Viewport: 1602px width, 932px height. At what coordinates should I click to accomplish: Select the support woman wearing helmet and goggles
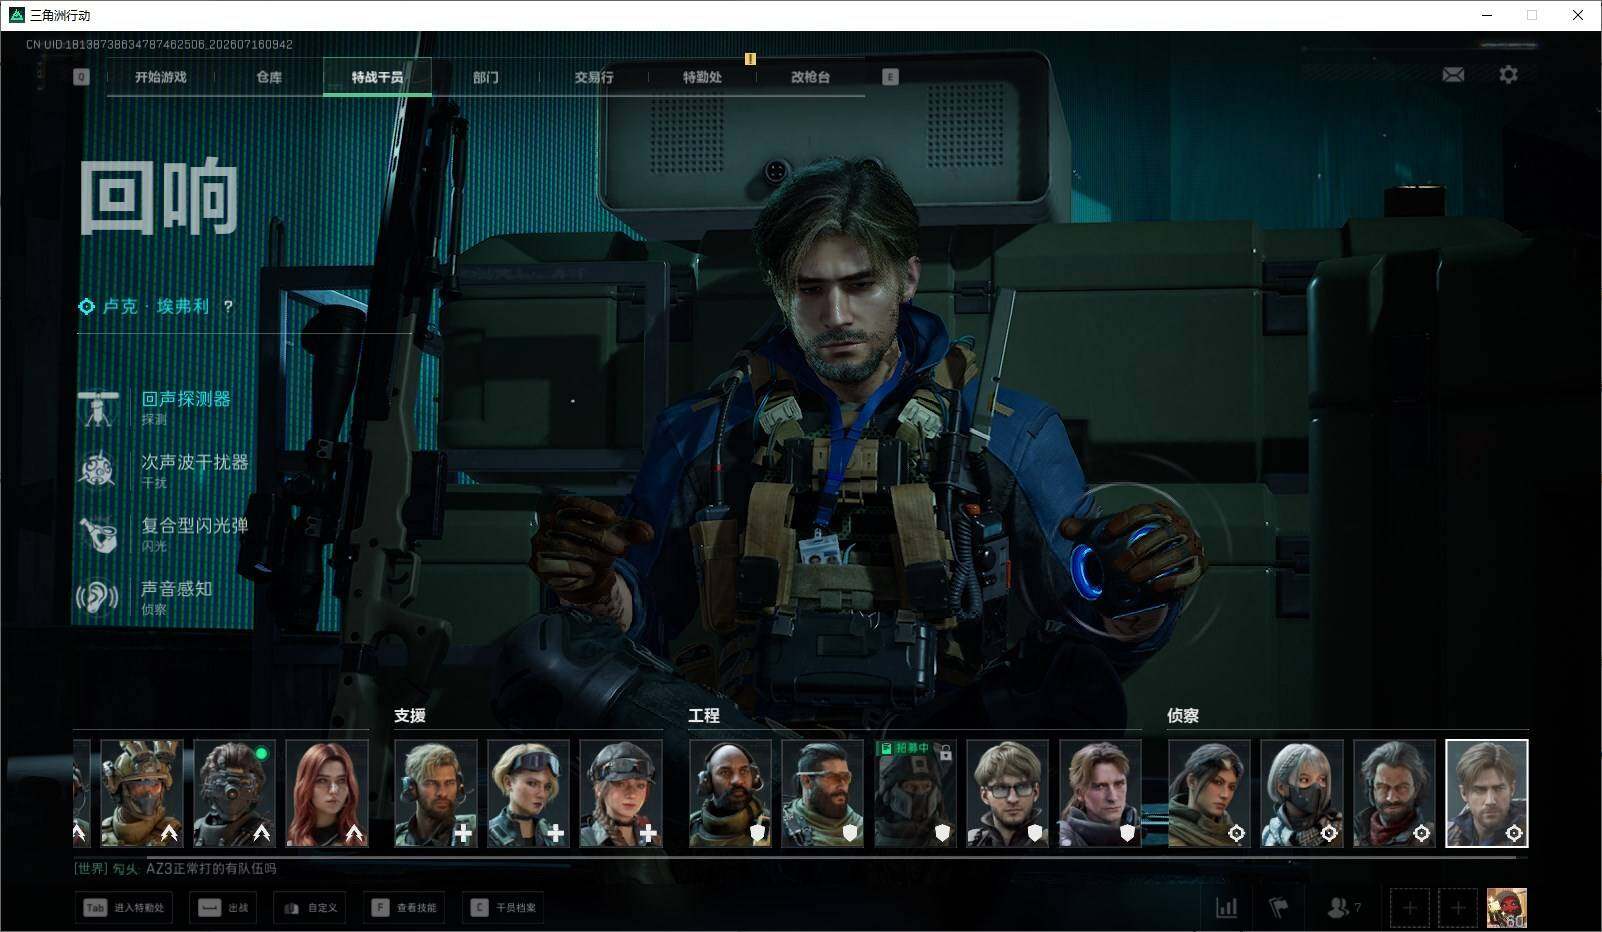click(x=621, y=793)
